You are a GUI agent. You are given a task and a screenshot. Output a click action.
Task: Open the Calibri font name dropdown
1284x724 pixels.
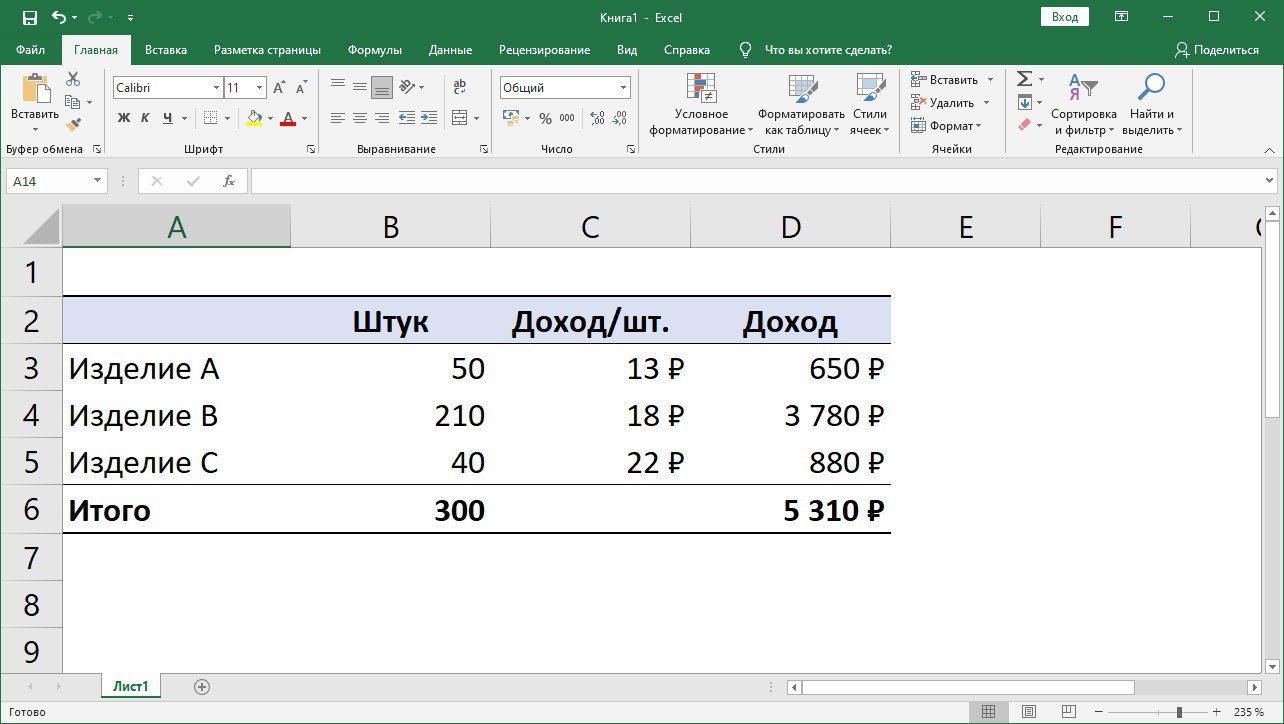[216, 88]
